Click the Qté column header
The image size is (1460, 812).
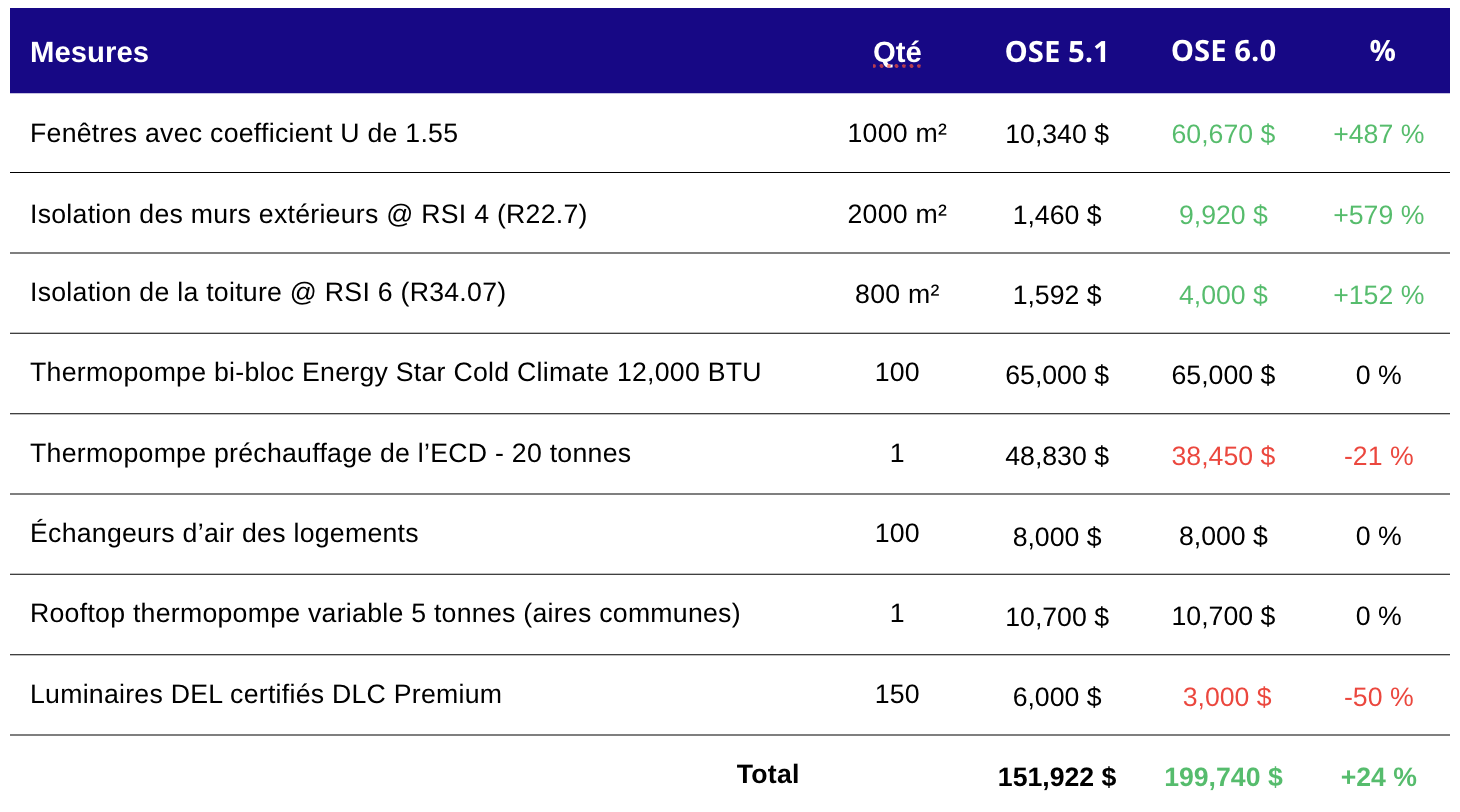click(x=896, y=52)
